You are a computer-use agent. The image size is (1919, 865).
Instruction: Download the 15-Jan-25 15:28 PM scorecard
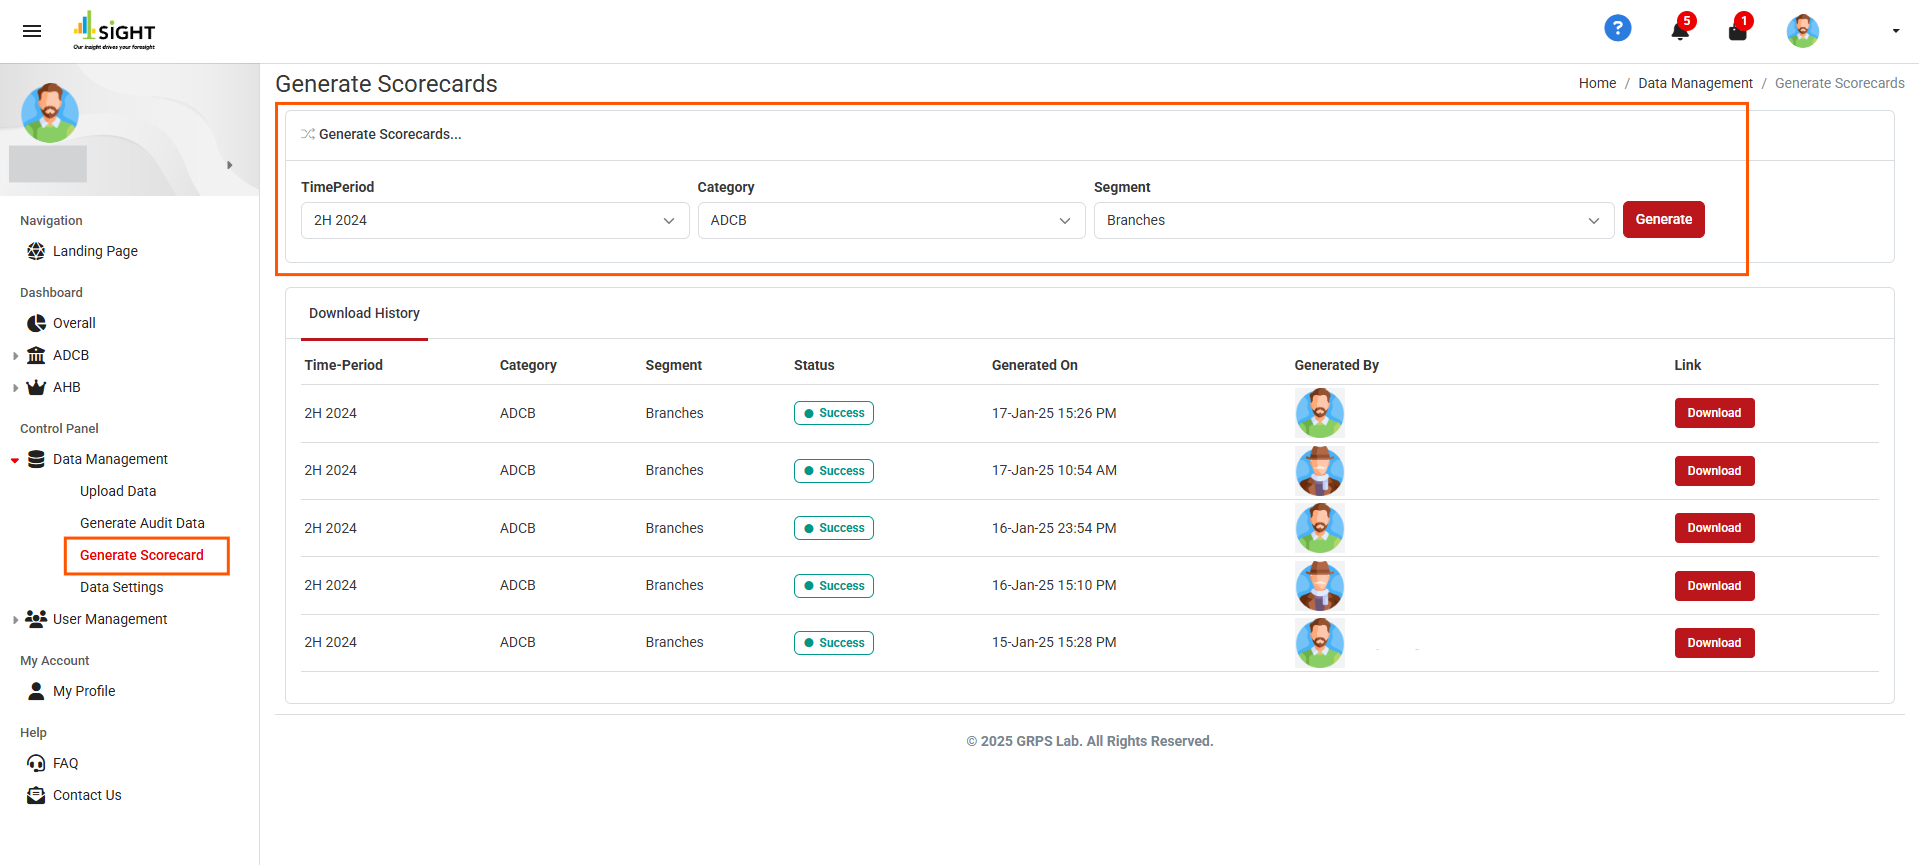tap(1714, 643)
